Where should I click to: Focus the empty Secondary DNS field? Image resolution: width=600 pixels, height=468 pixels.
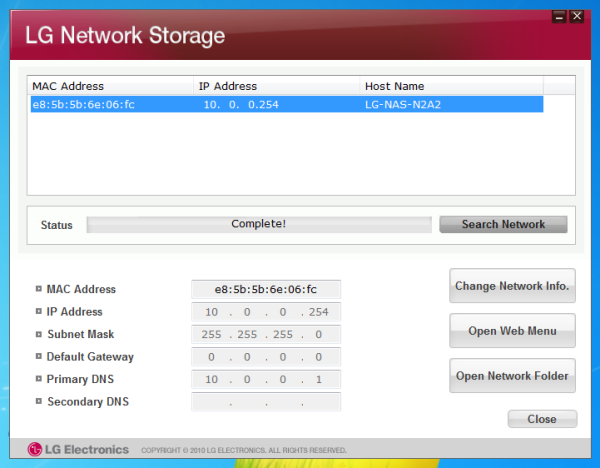(x=266, y=402)
